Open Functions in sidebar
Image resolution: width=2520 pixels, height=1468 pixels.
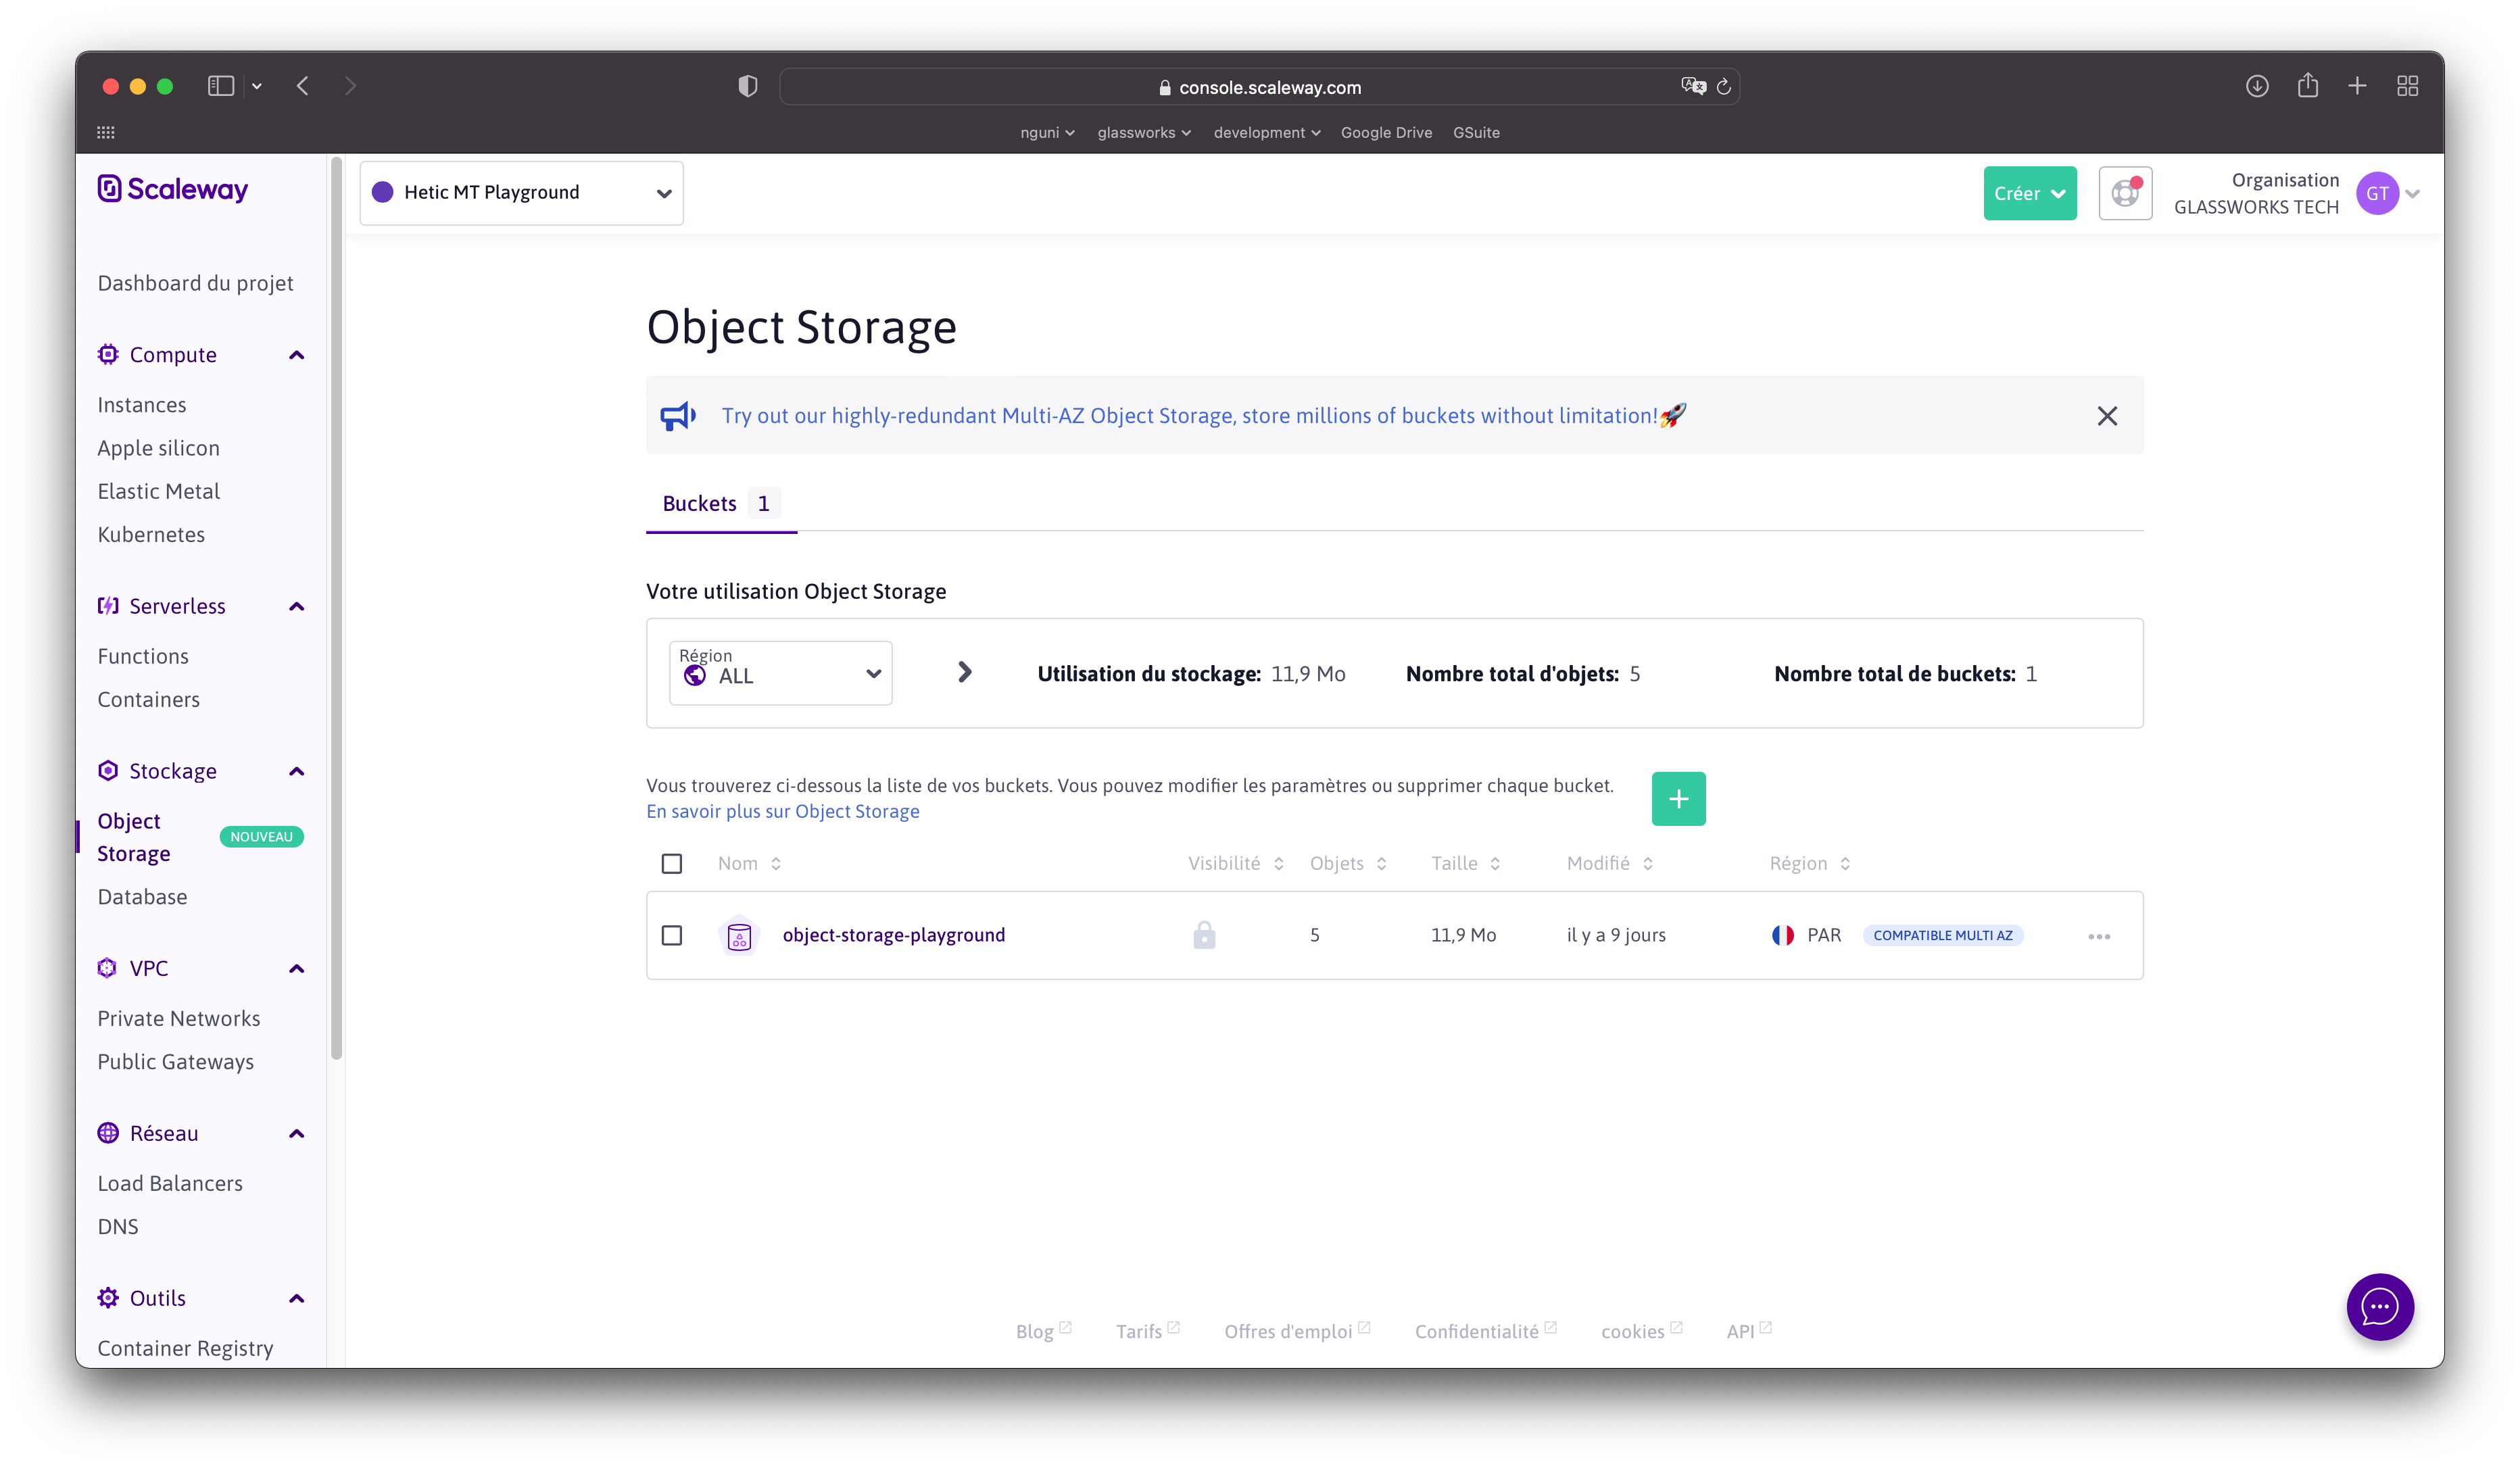(143, 656)
